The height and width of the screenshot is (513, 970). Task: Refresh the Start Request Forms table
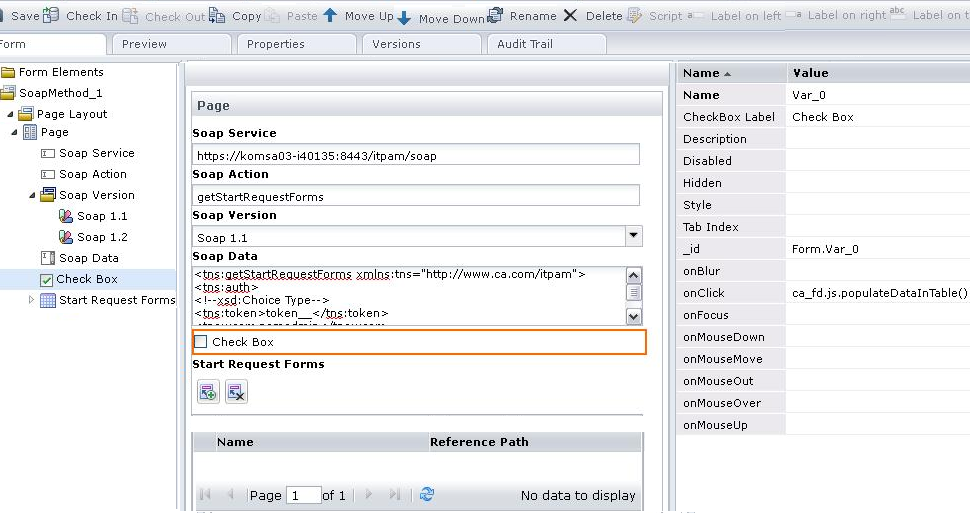click(x=427, y=495)
